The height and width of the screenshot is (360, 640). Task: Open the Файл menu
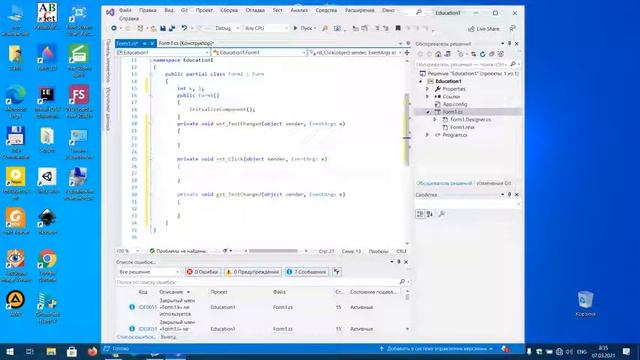point(125,10)
